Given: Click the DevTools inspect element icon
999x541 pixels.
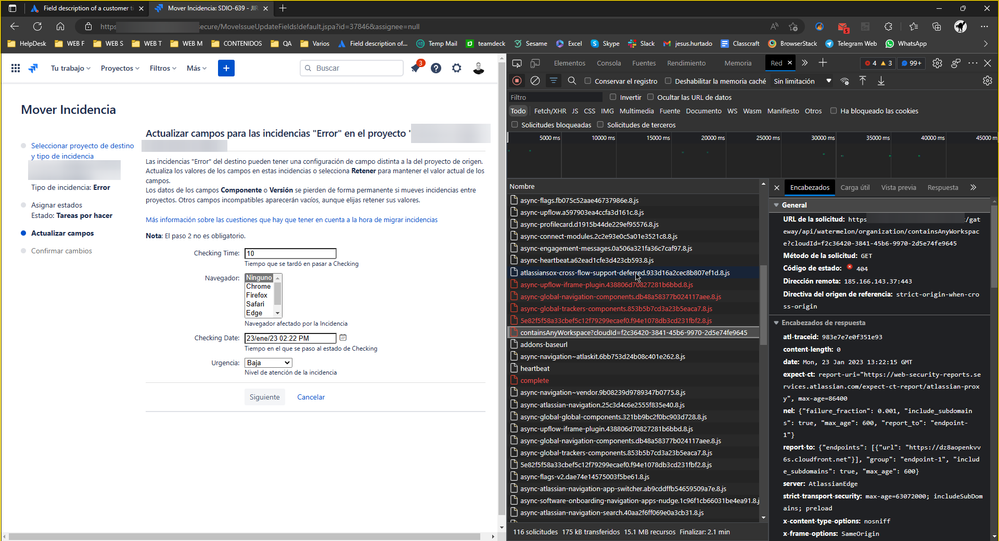Looking at the screenshot, I should 517,63.
